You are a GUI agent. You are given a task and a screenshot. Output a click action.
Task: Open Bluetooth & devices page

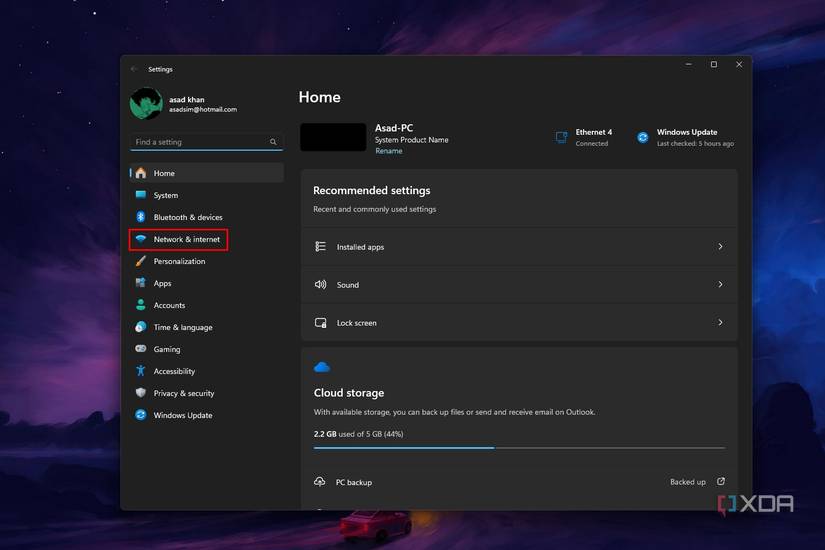(x=207, y=217)
